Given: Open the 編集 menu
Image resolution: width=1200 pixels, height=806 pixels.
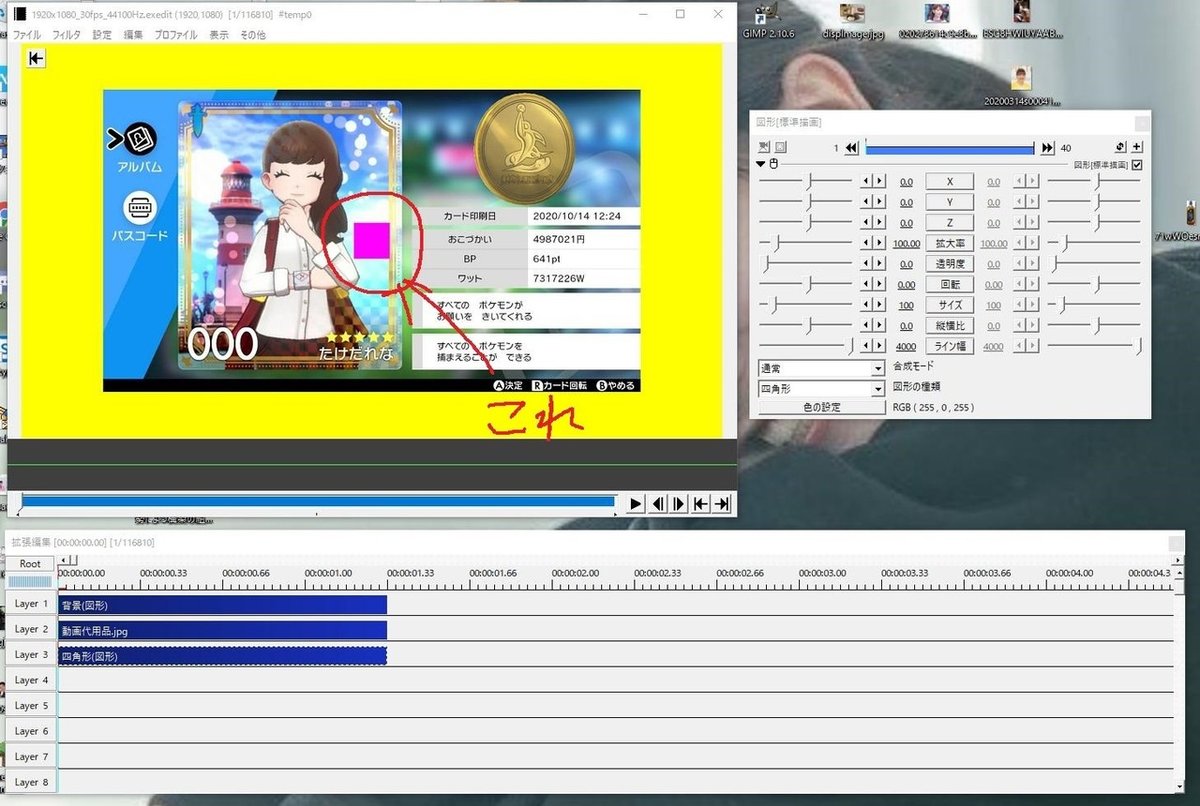Looking at the screenshot, I should [x=133, y=35].
